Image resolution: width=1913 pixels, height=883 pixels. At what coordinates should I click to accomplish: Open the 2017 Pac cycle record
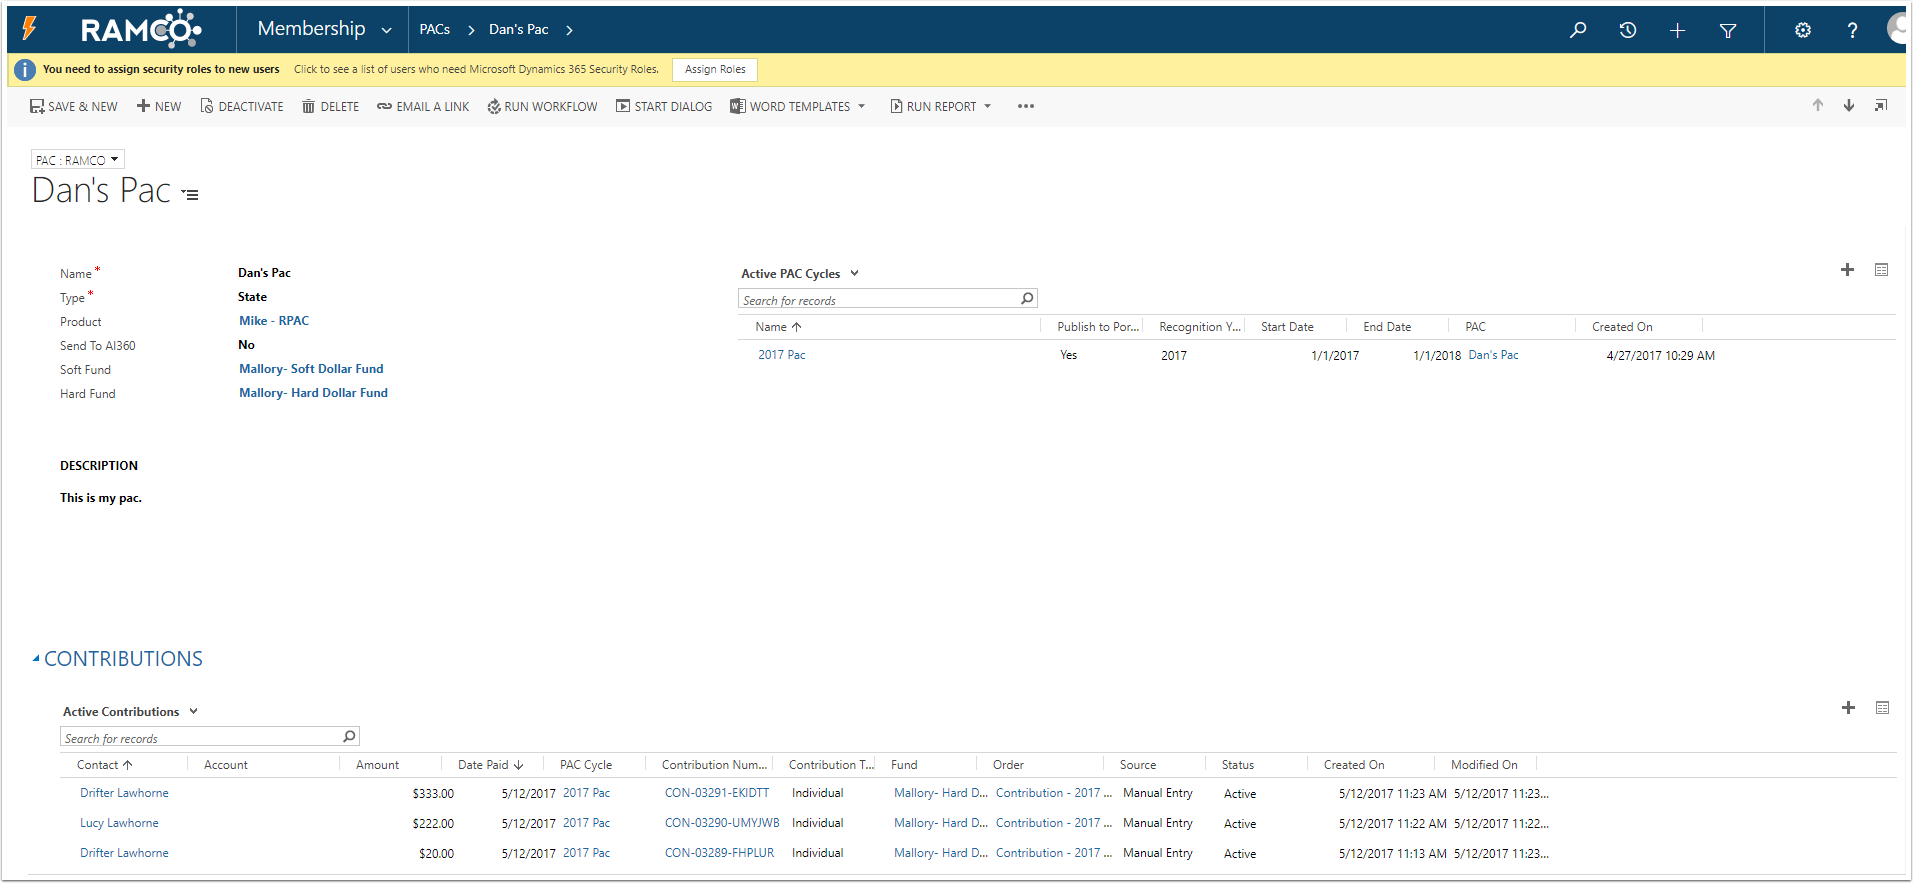(782, 355)
